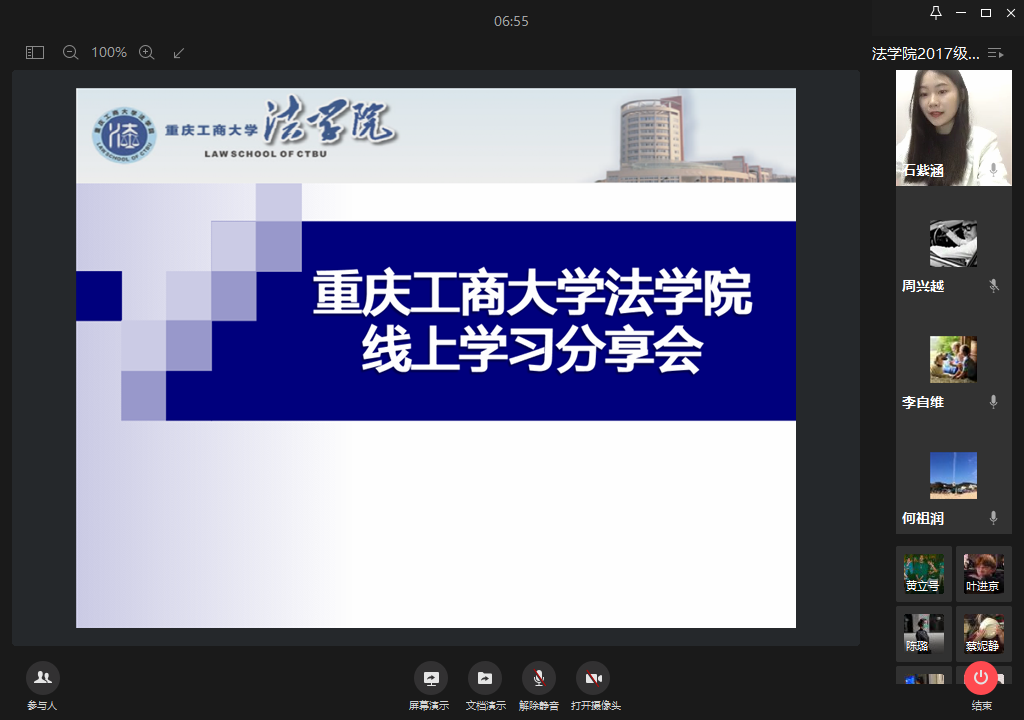Expand the participant list menu icon
The image size is (1024, 720).
(x=995, y=53)
